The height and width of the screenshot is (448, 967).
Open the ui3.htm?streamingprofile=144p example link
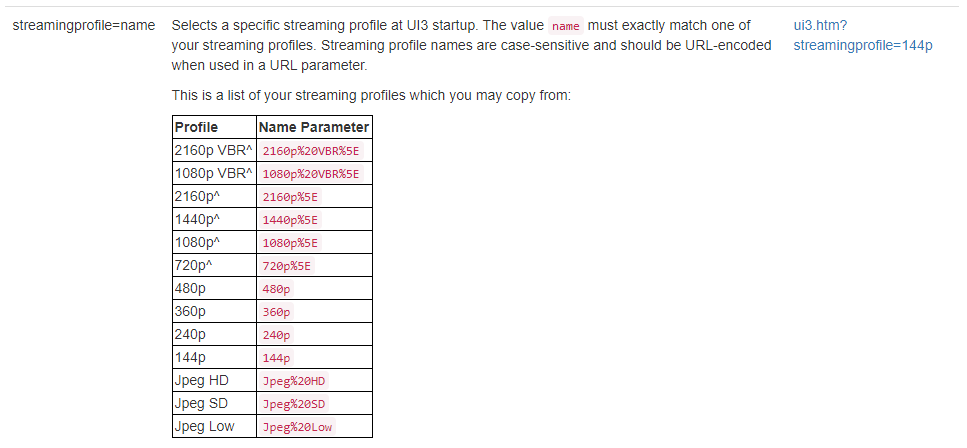[x=863, y=36]
